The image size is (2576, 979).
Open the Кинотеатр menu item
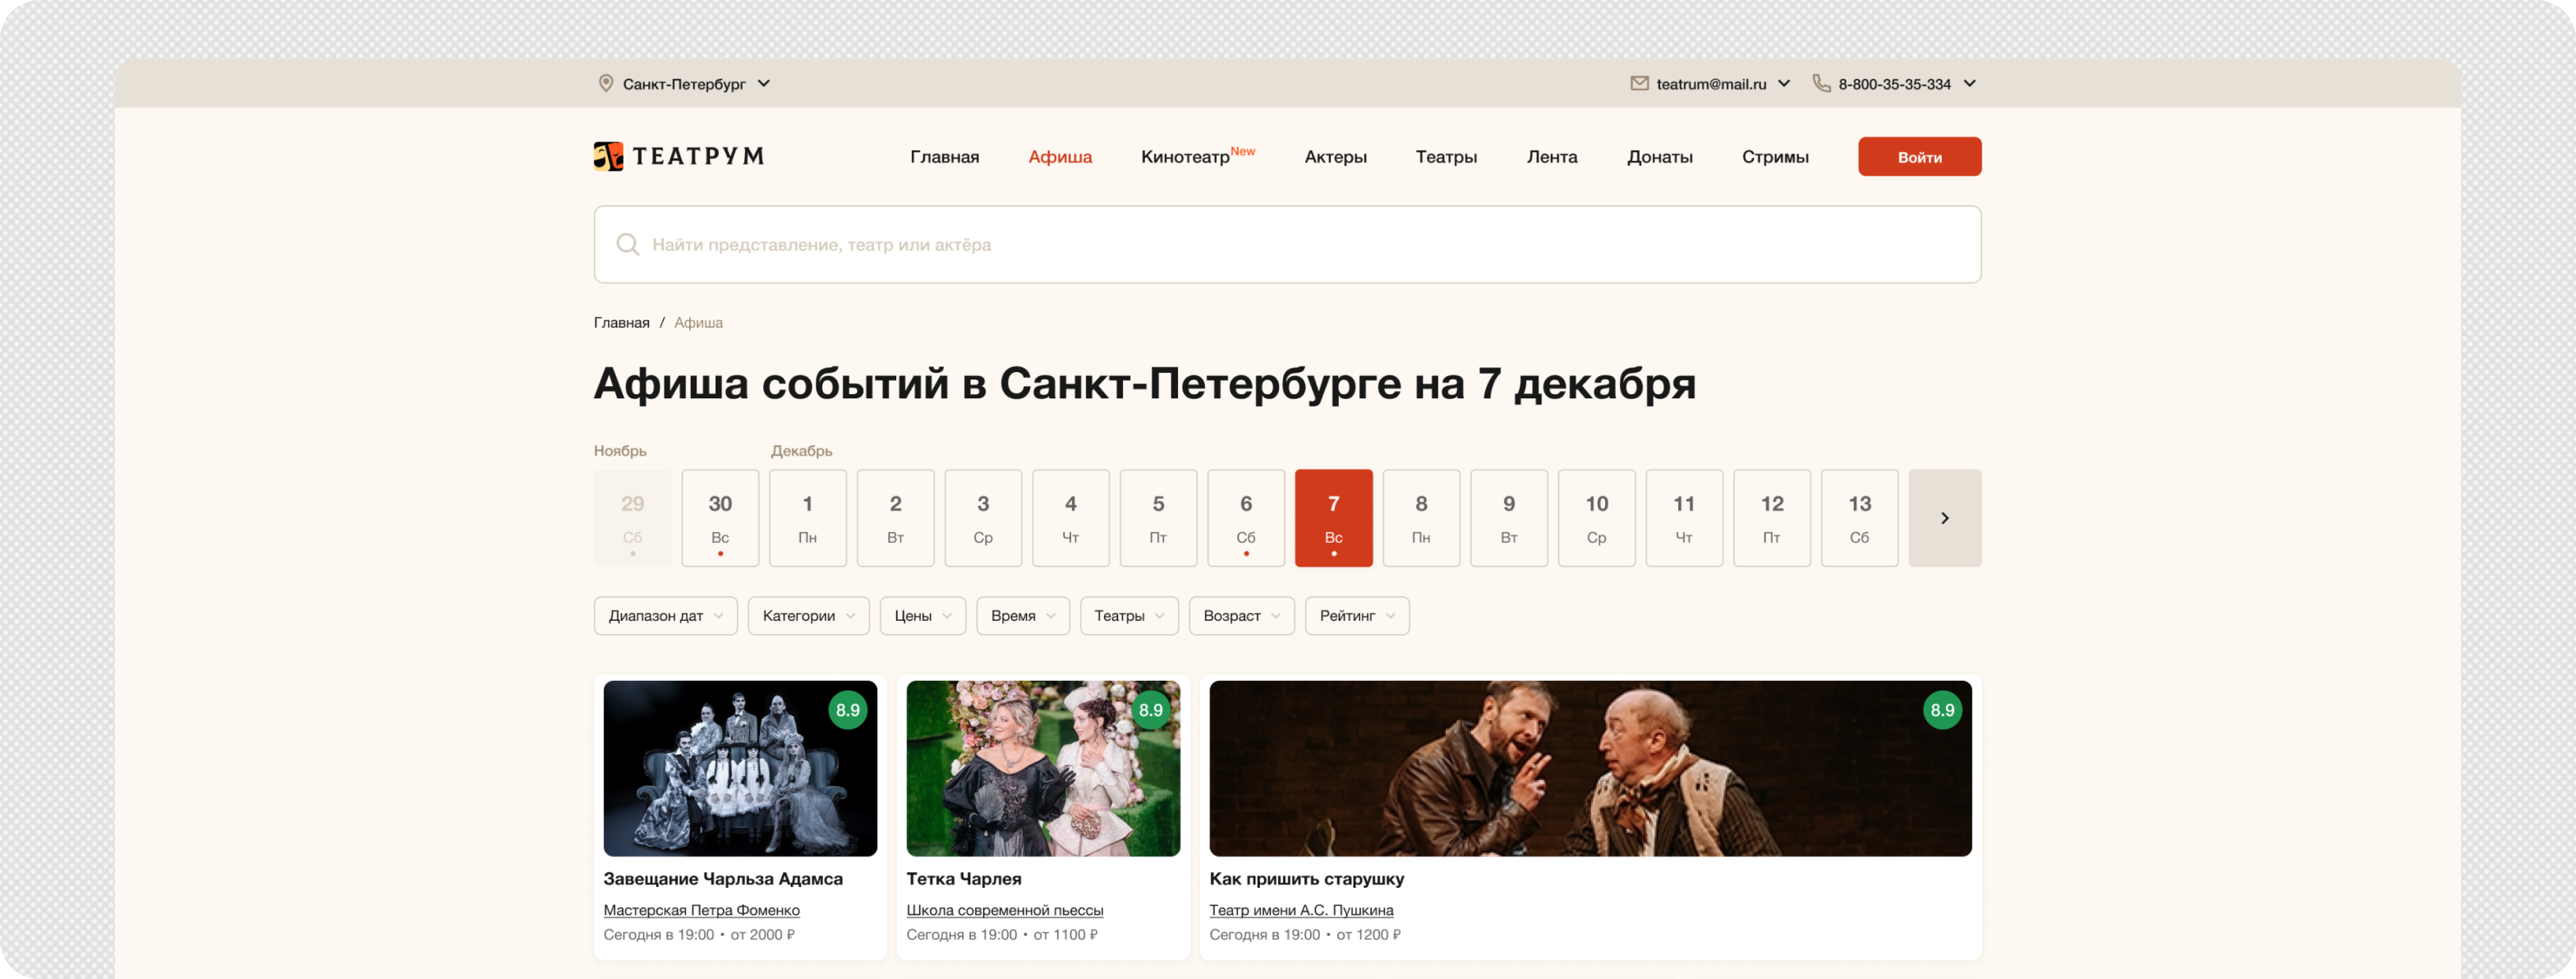point(1186,157)
